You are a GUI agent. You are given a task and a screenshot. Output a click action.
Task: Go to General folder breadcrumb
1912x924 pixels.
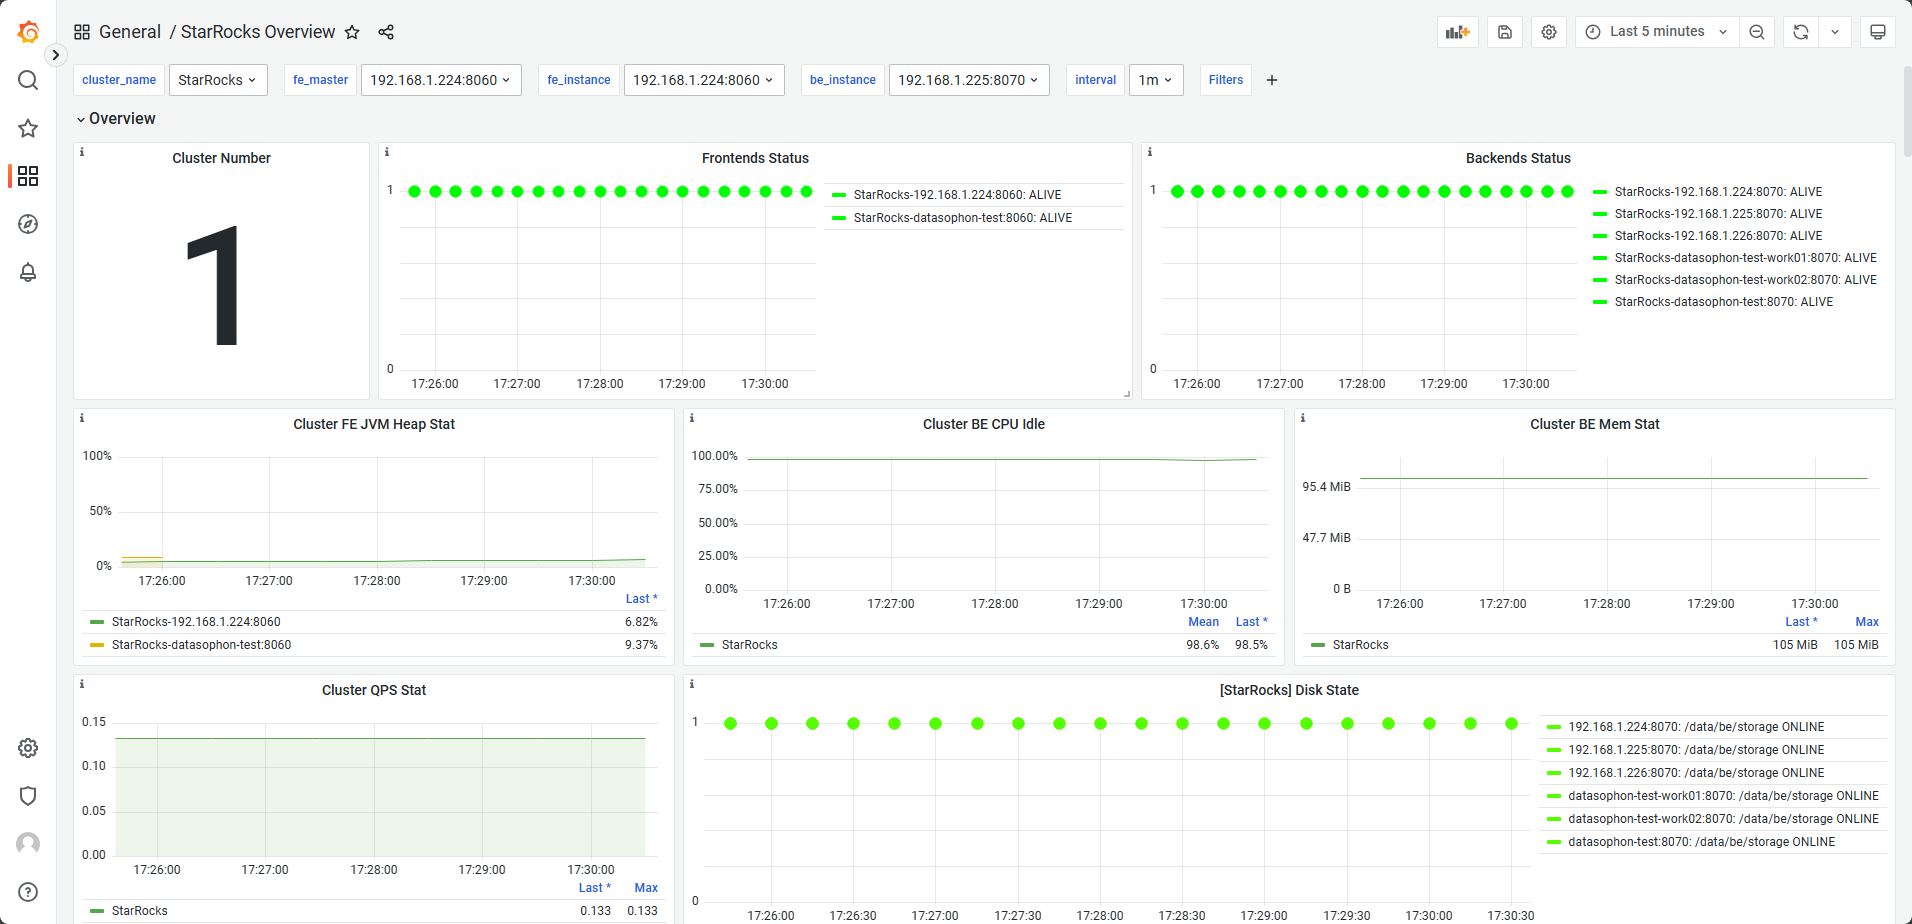click(x=130, y=32)
